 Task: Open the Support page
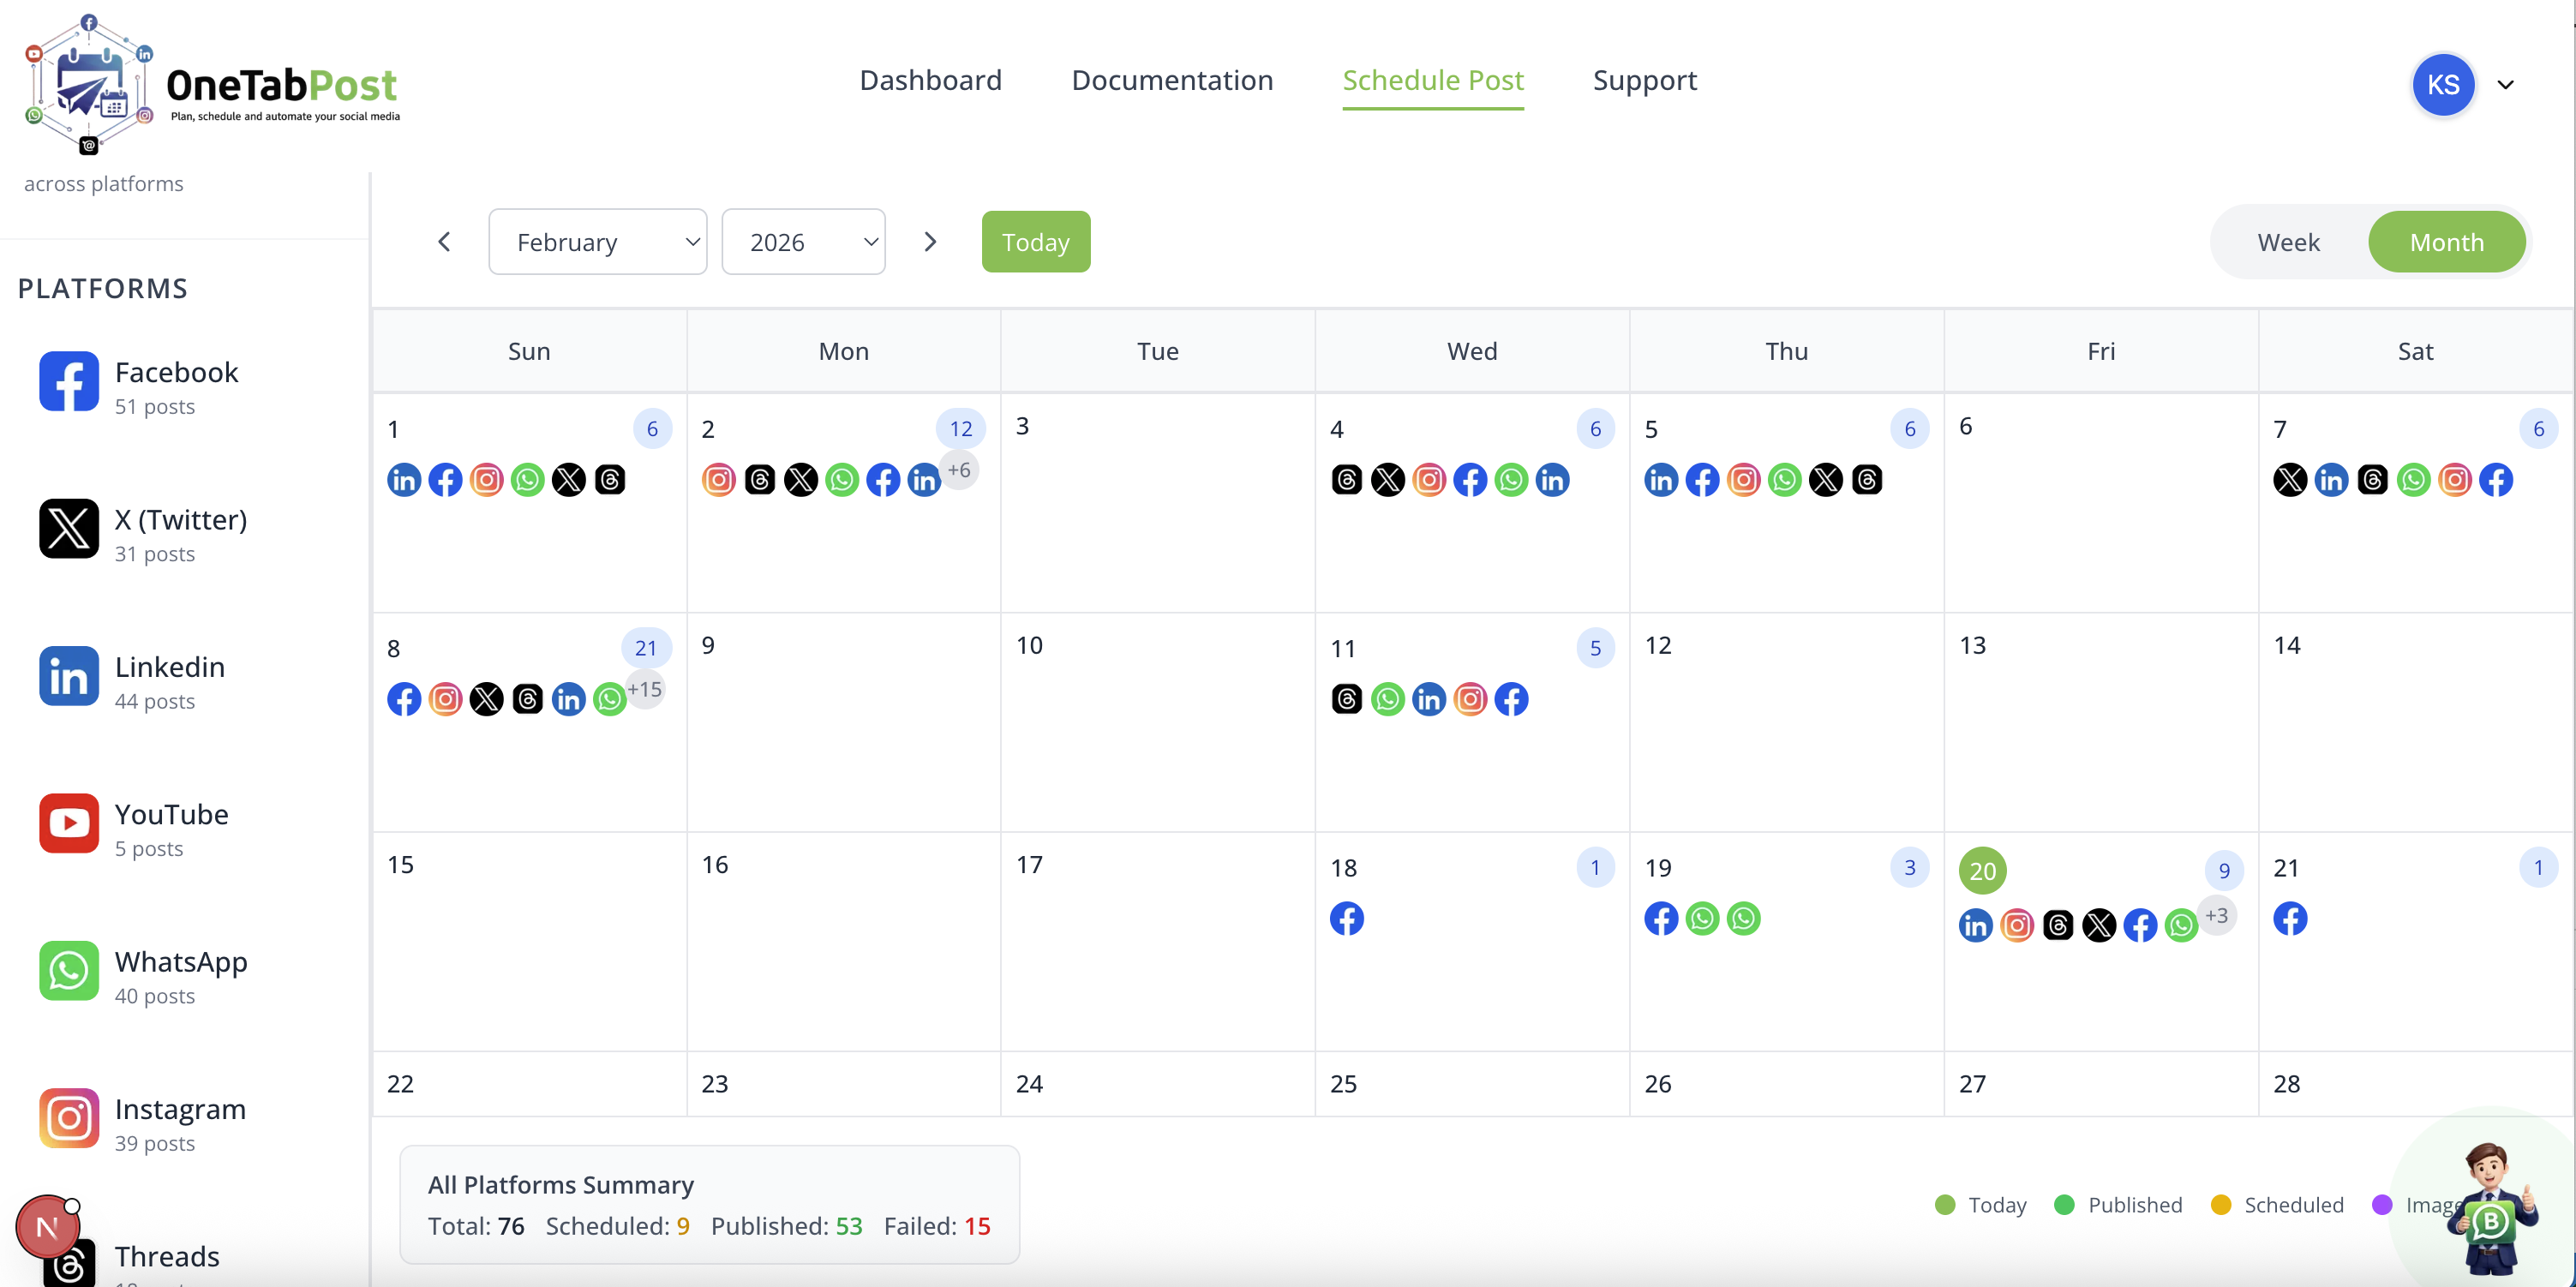tap(1644, 80)
